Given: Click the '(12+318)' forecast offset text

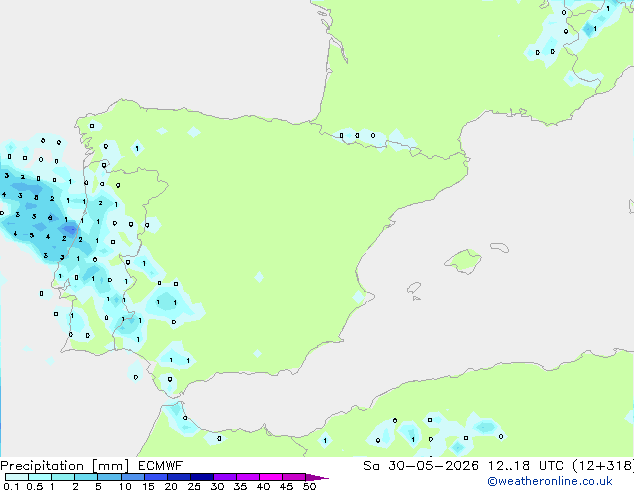Looking at the screenshot, I should tap(603, 466).
